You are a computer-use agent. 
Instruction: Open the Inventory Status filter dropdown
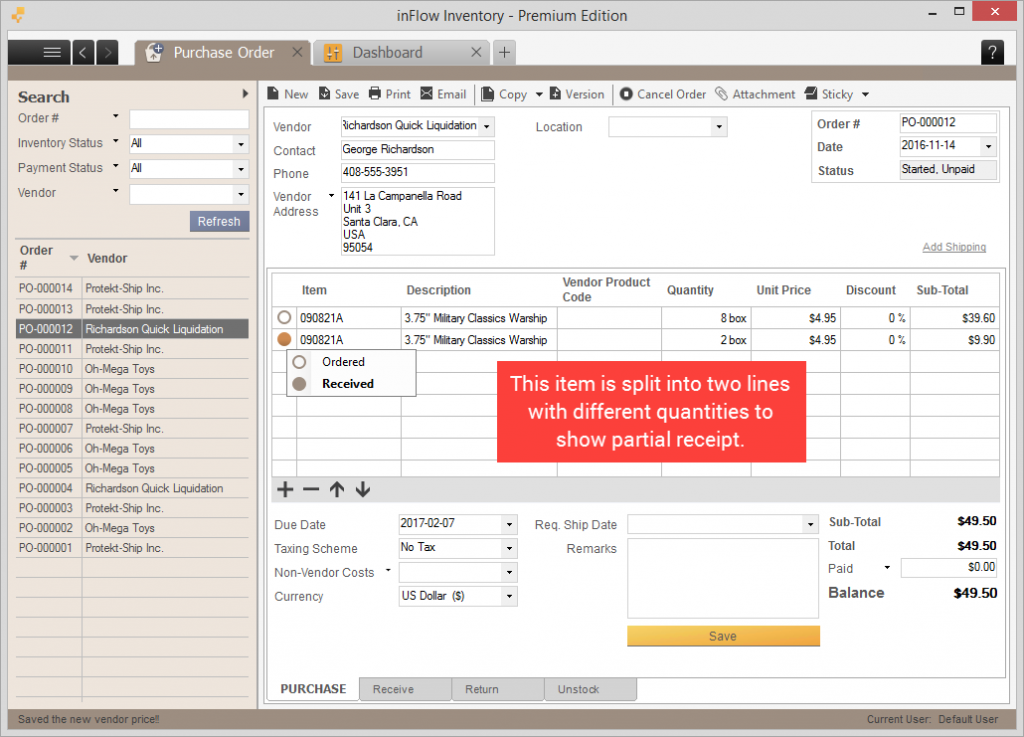coord(241,144)
